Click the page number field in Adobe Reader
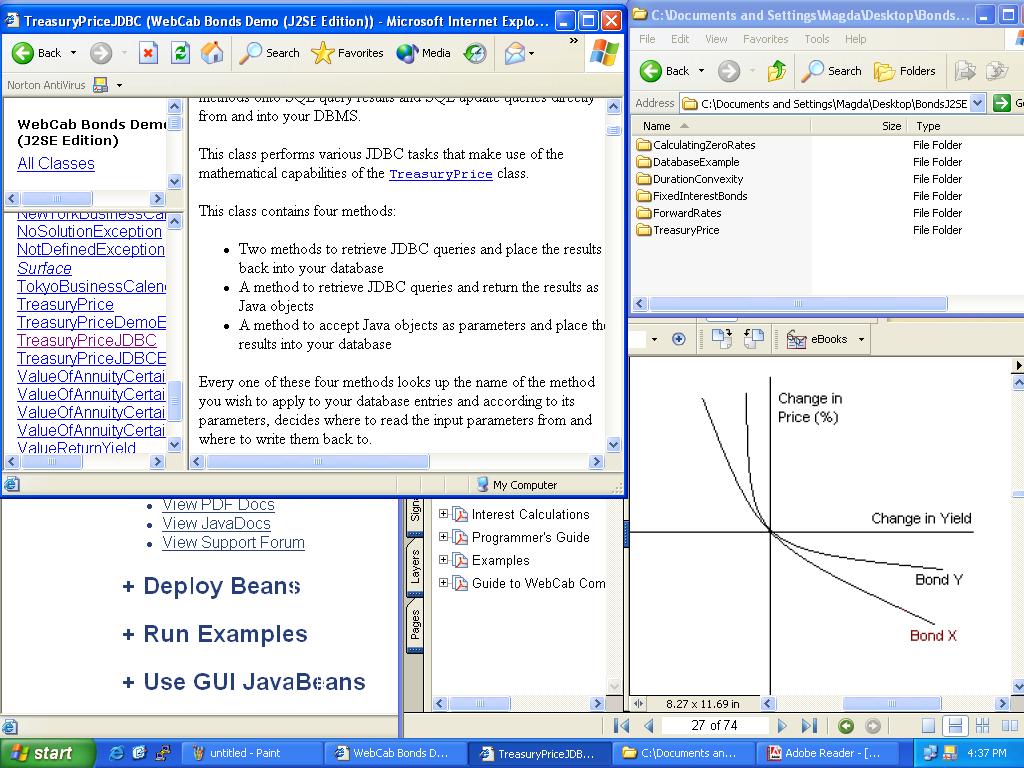This screenshot has width=1024, height=768. point(714,726)
